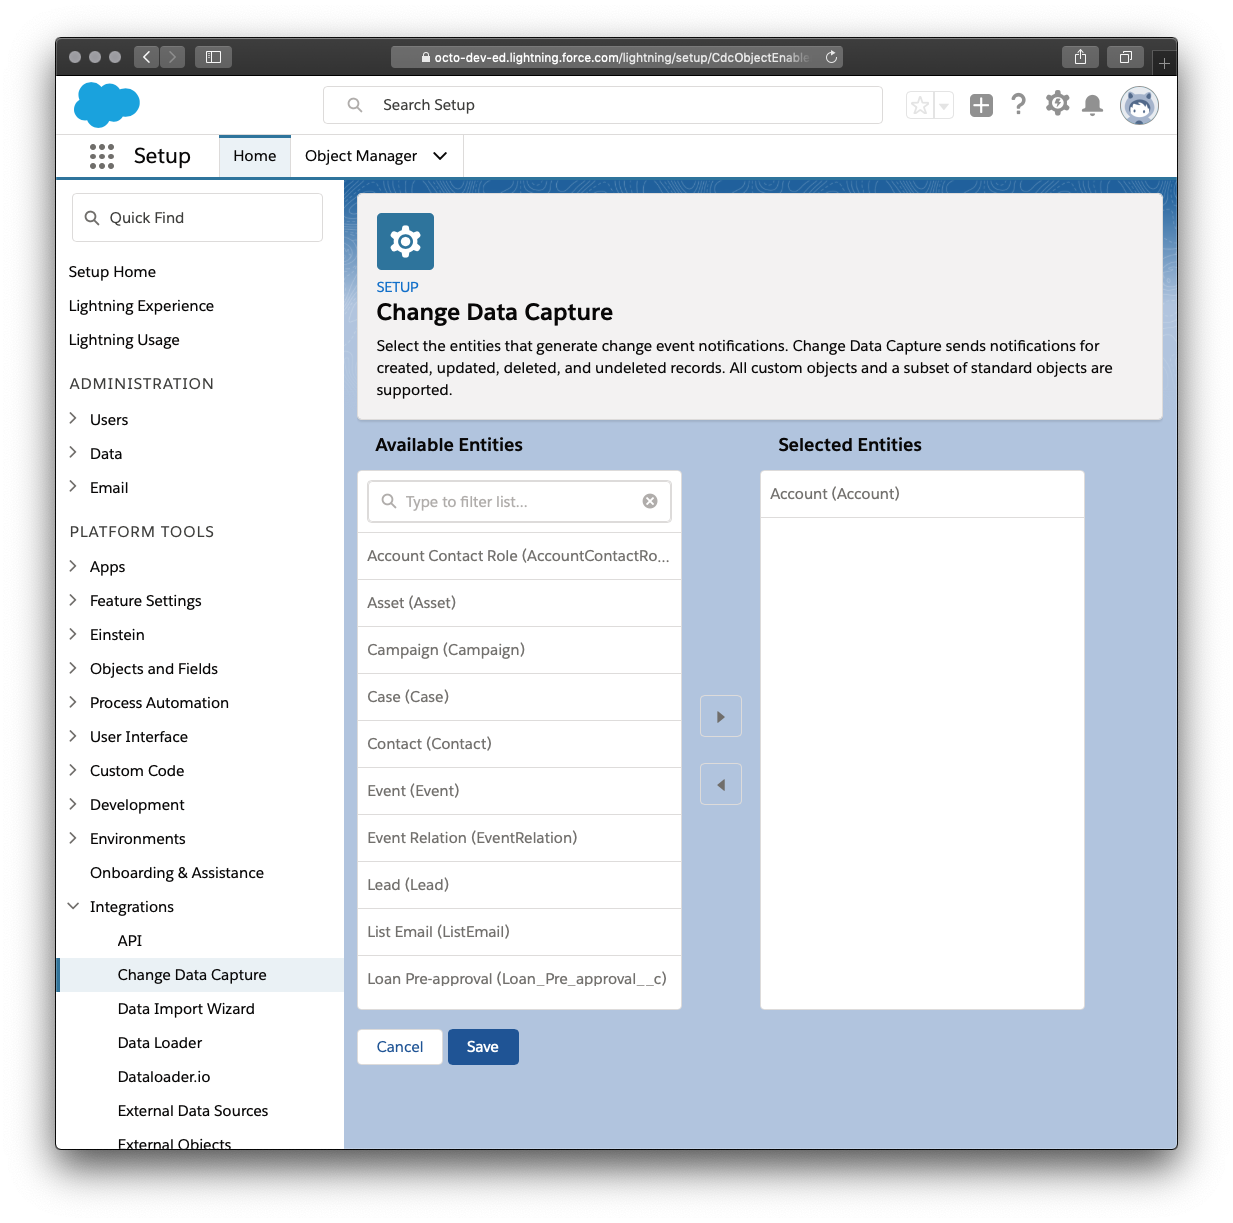
Task: Click the Cancel button
Action: click(x=400, y=1047)
